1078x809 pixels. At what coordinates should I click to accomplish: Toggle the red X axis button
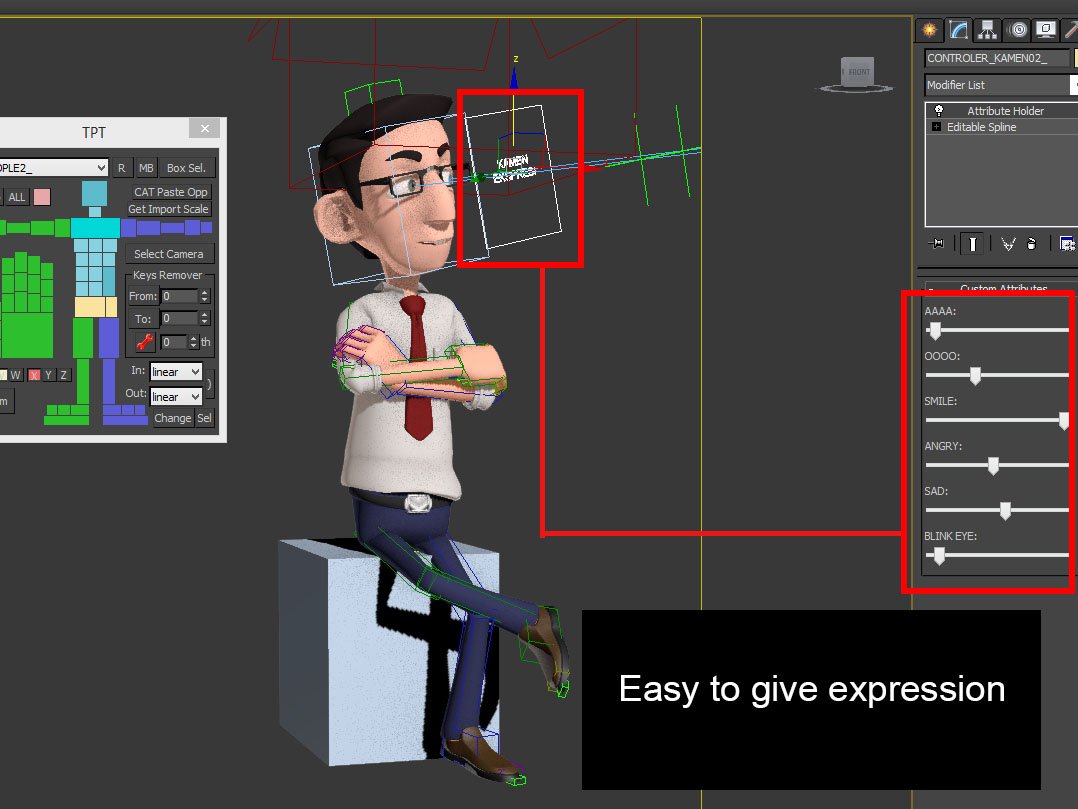coord(34,375)
